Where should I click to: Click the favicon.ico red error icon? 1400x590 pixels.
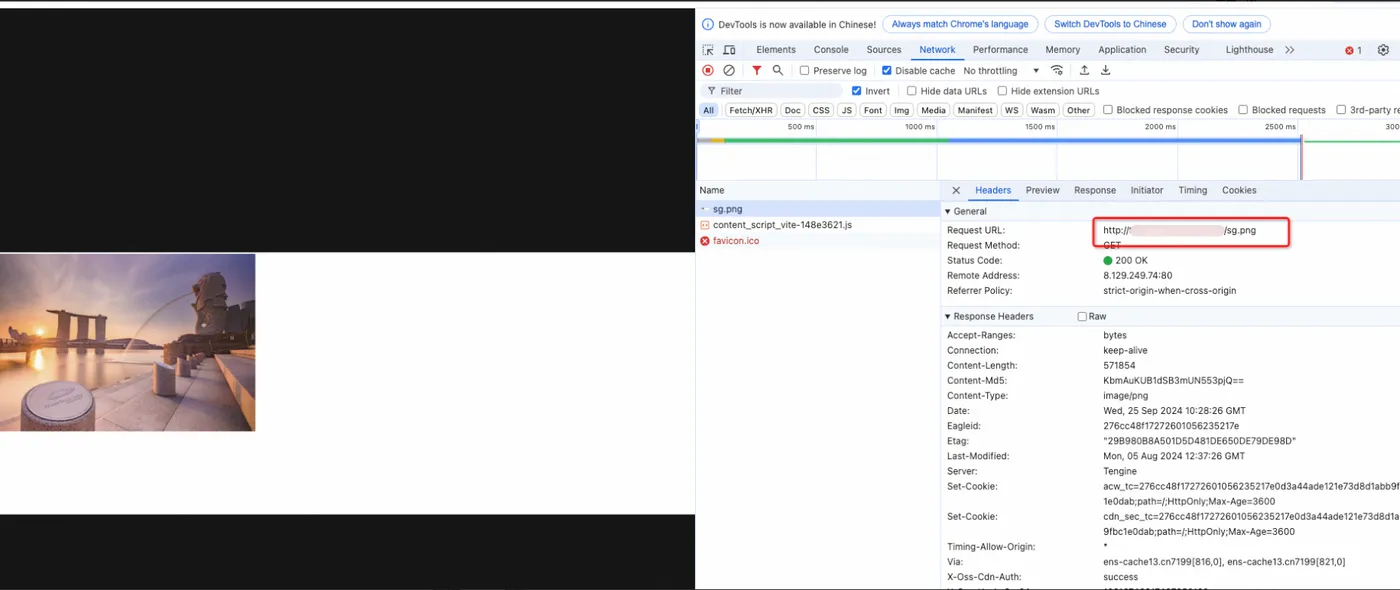pyautogui.click(x=705, y=241)
